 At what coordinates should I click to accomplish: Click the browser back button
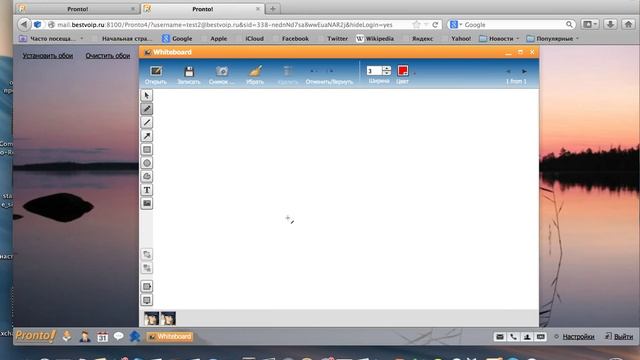(24, 24)
